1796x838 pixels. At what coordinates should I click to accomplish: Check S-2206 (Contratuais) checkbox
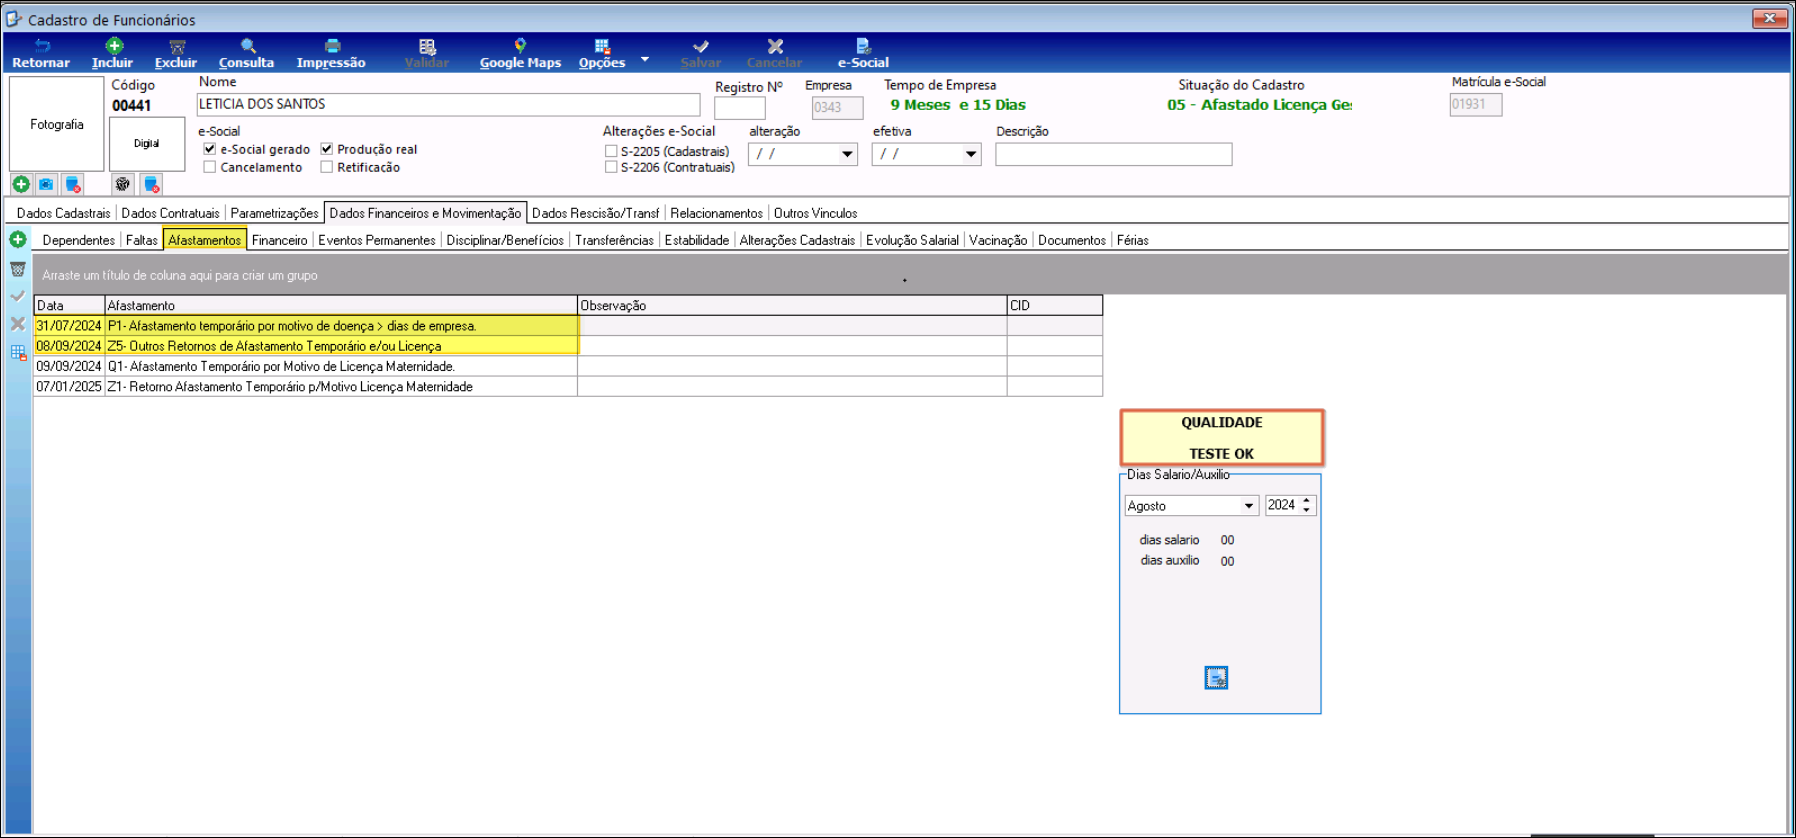click(611, 167)
